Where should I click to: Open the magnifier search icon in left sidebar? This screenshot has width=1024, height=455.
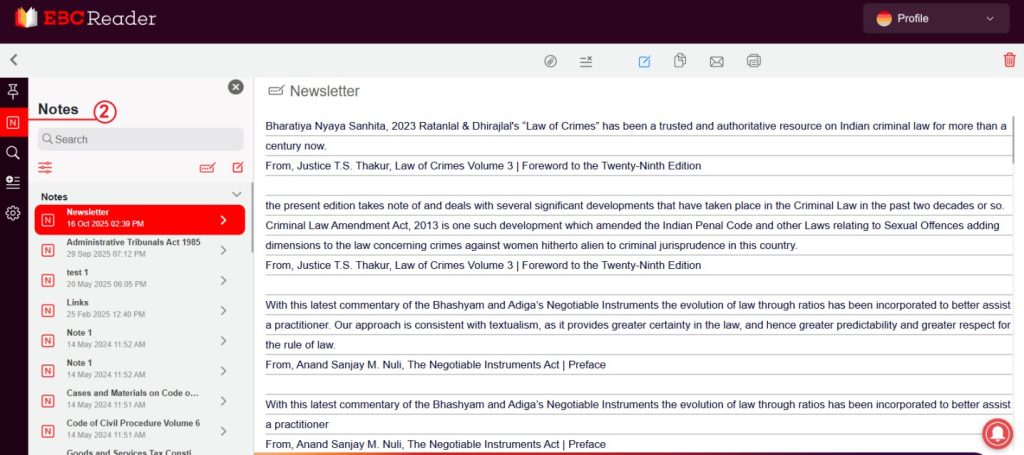coord(13,153)
